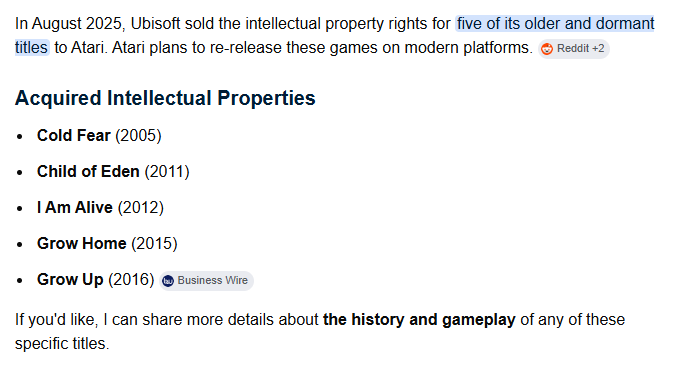681x378 pixels.
Task: Click the bold 'the history and gameplay' text
Action: pyautogui.click(x=419, y=320)
